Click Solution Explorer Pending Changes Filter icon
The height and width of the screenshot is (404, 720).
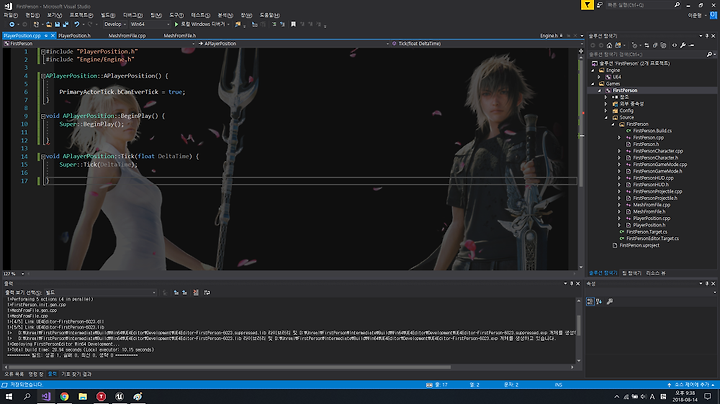[635, 45]
